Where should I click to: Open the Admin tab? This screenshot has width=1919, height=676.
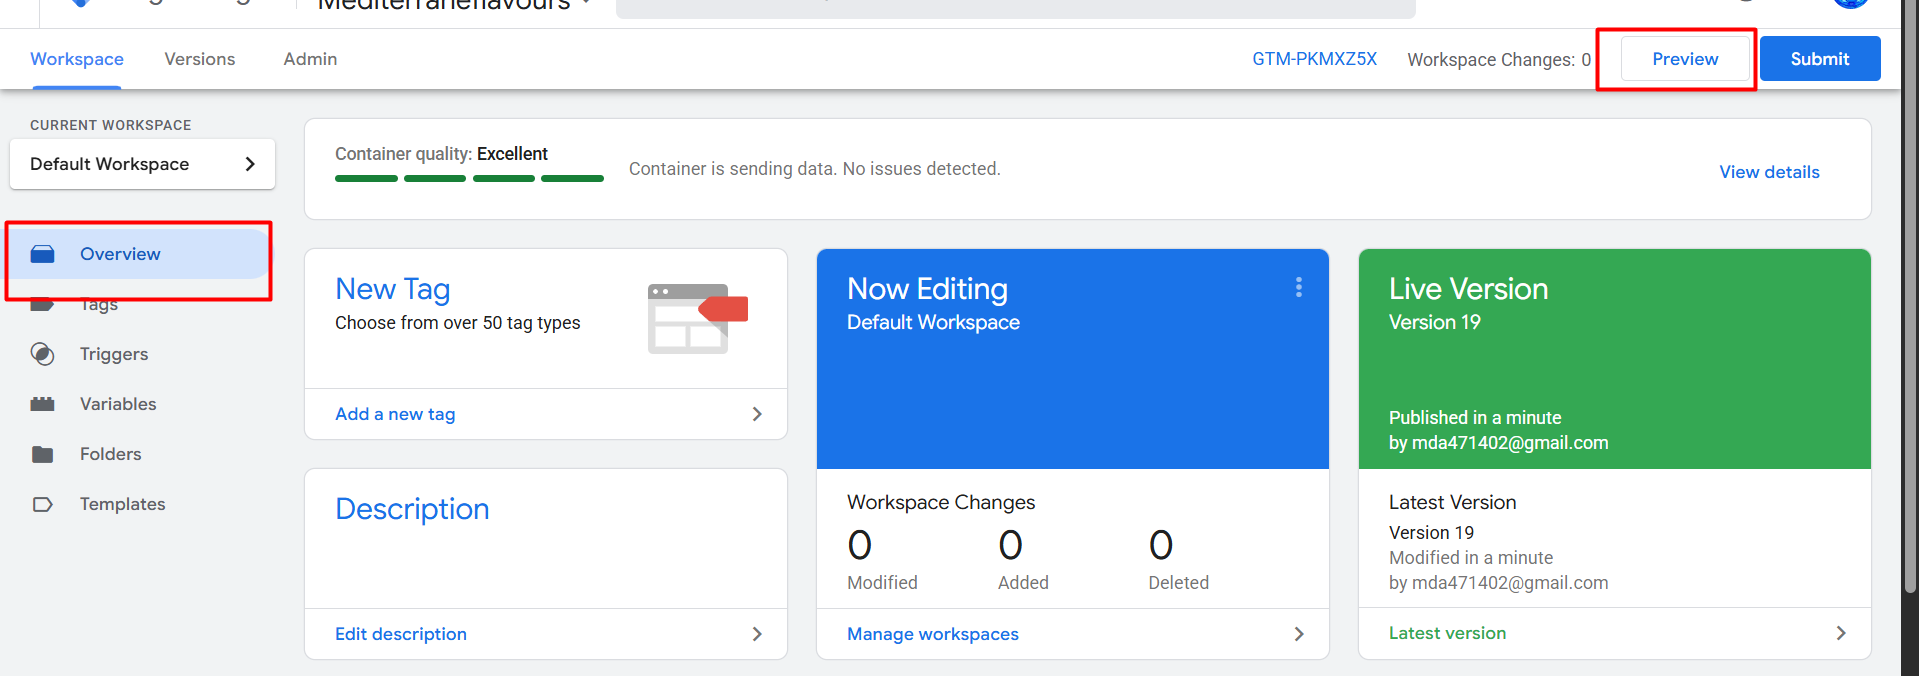pyautogui.click(x=310, y=59)
